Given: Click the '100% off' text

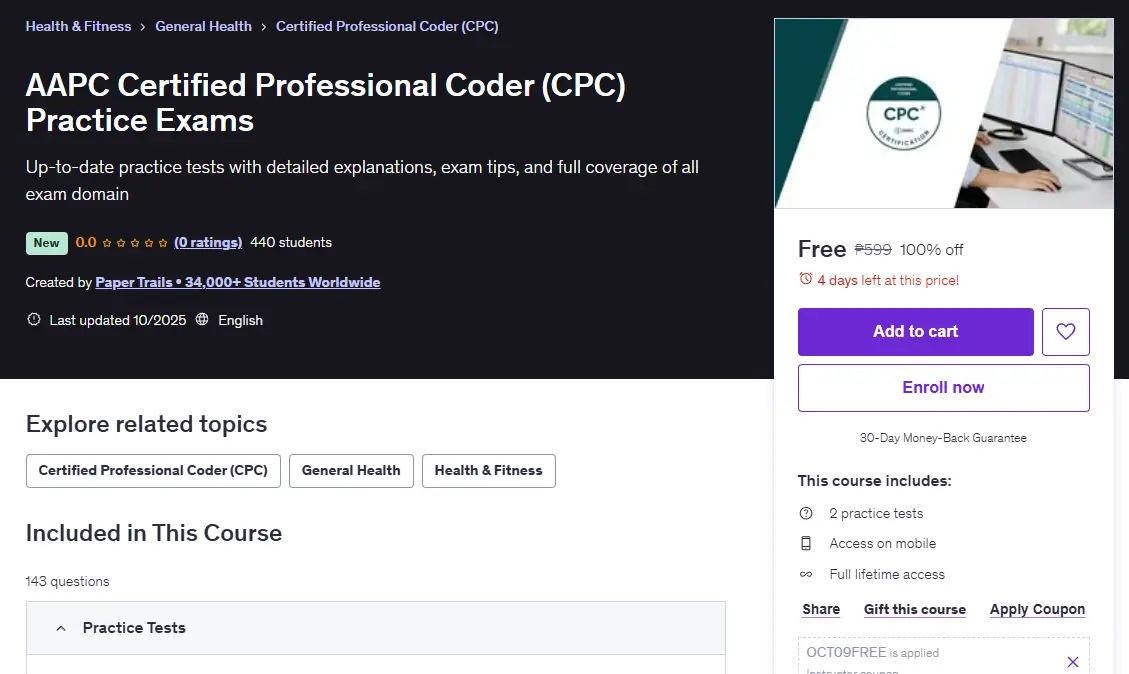Looking at the screenshot, I should pyautogui.click(x=931, y=250).
